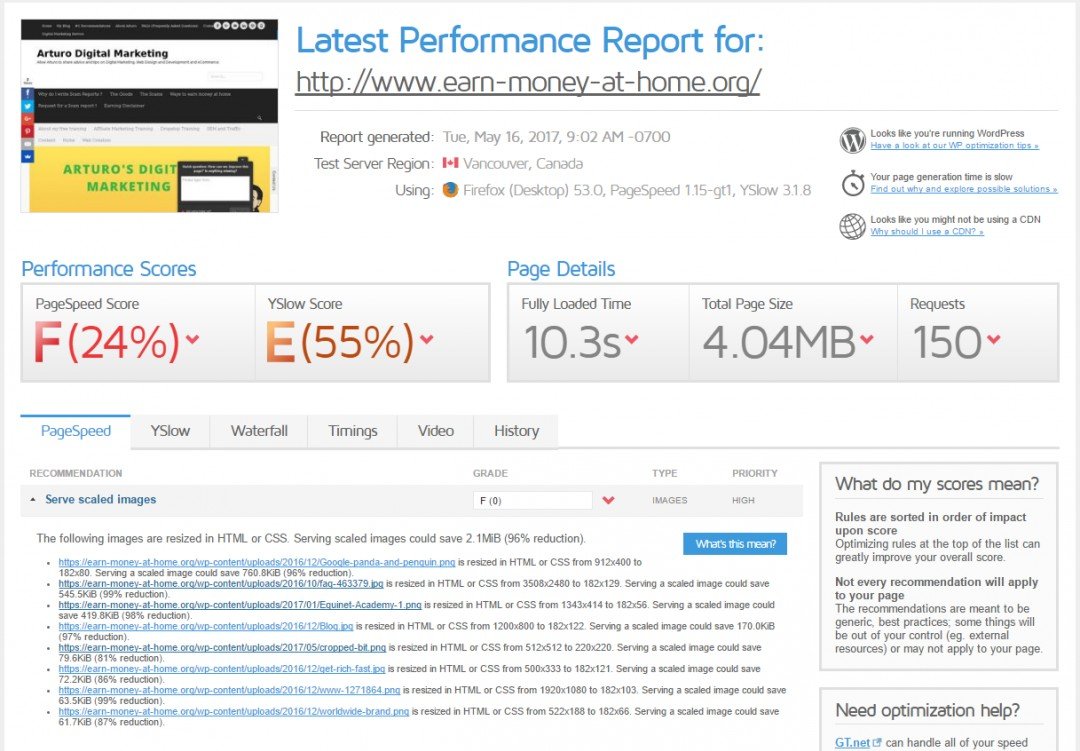Viewport: 1080px width, 751px height.
Task: Click the RECOMMENDATION column header
Action: [76, 473]
